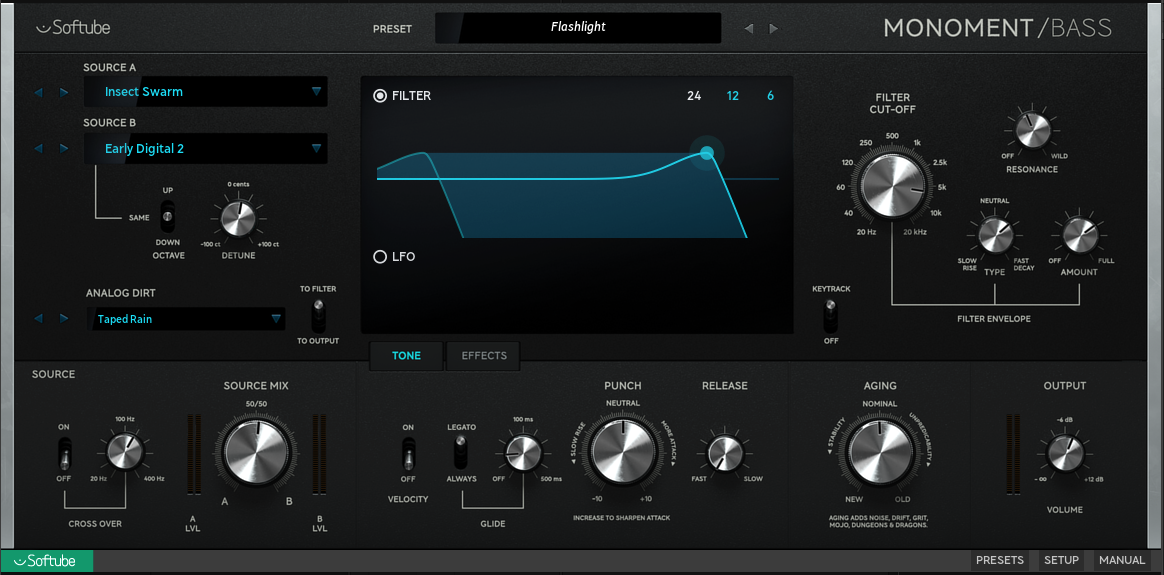
Task: Click the Source B next arrow icon
Action: (x=64, y=149)
